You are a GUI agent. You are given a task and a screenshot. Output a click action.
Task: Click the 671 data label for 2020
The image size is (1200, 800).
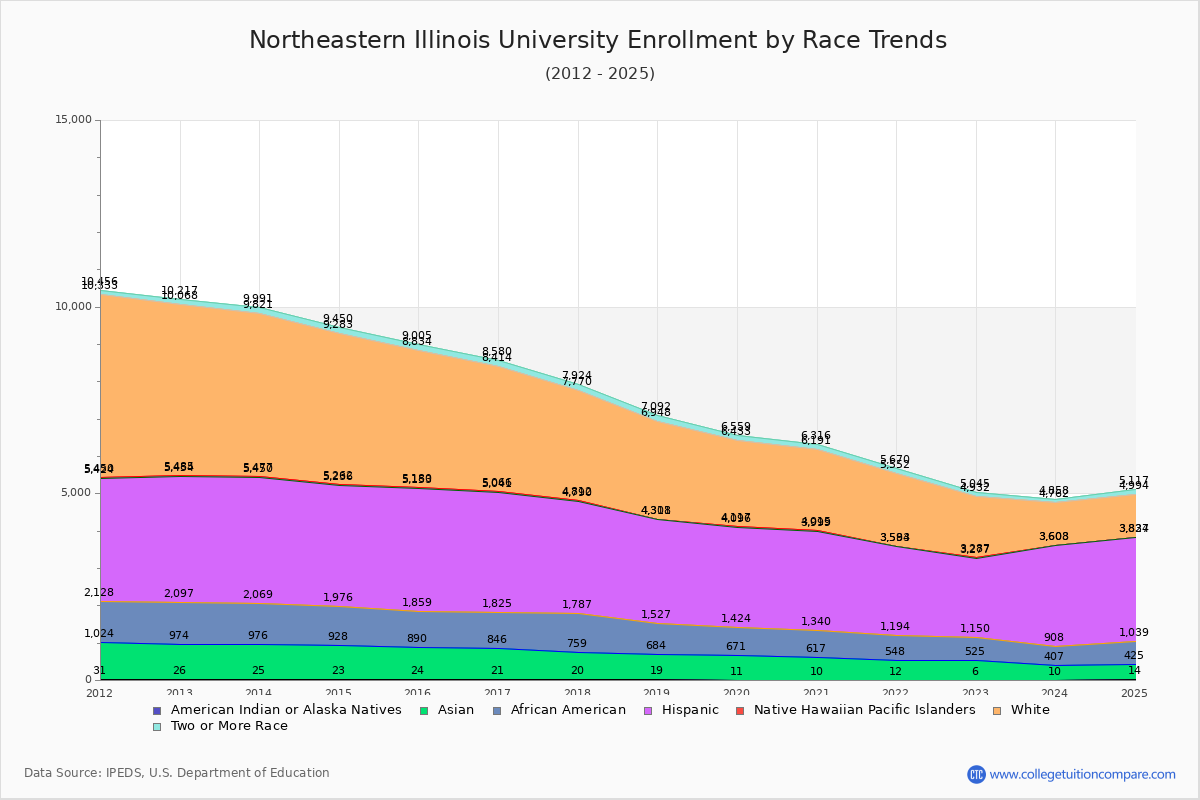(x=736, y=647)
